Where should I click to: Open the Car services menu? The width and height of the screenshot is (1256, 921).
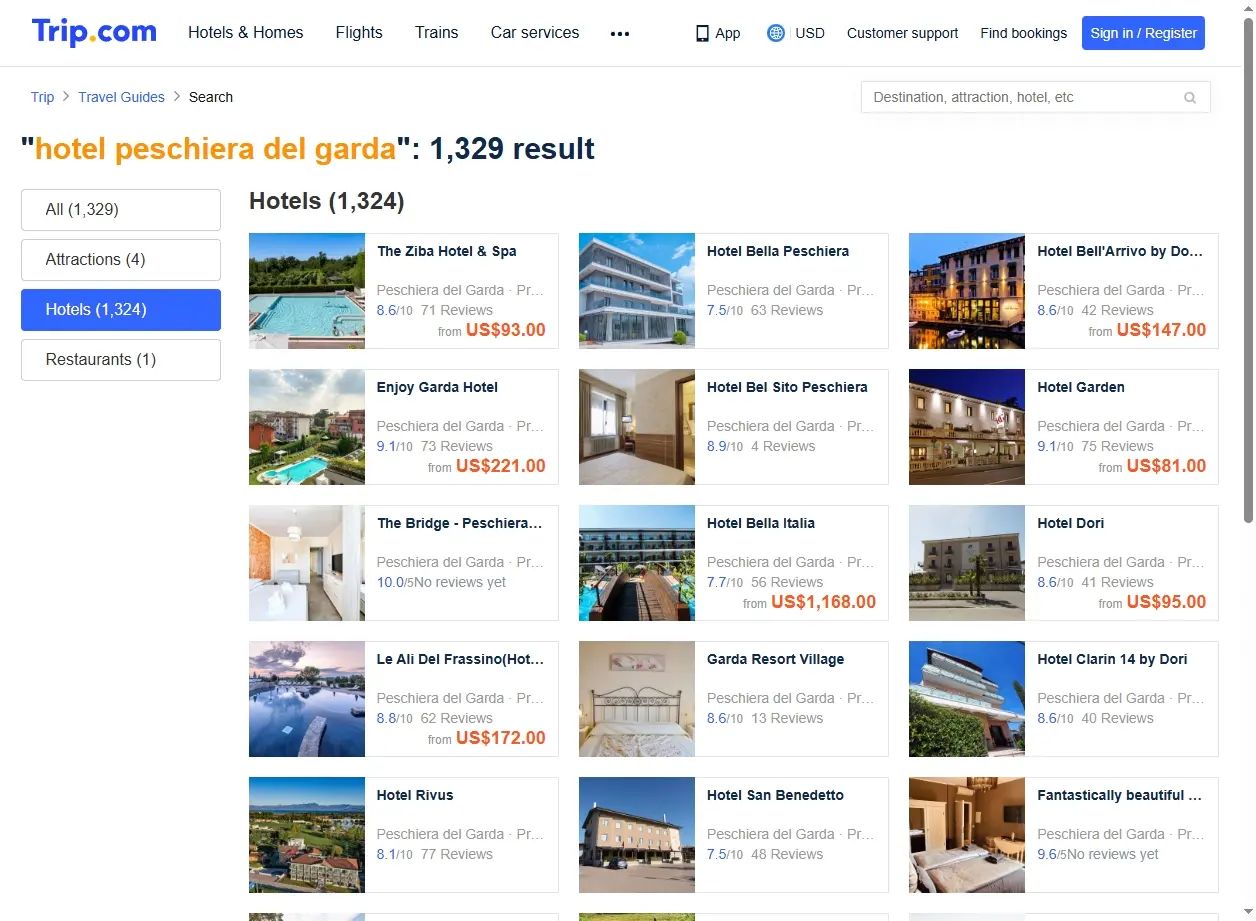pos(535,32)
